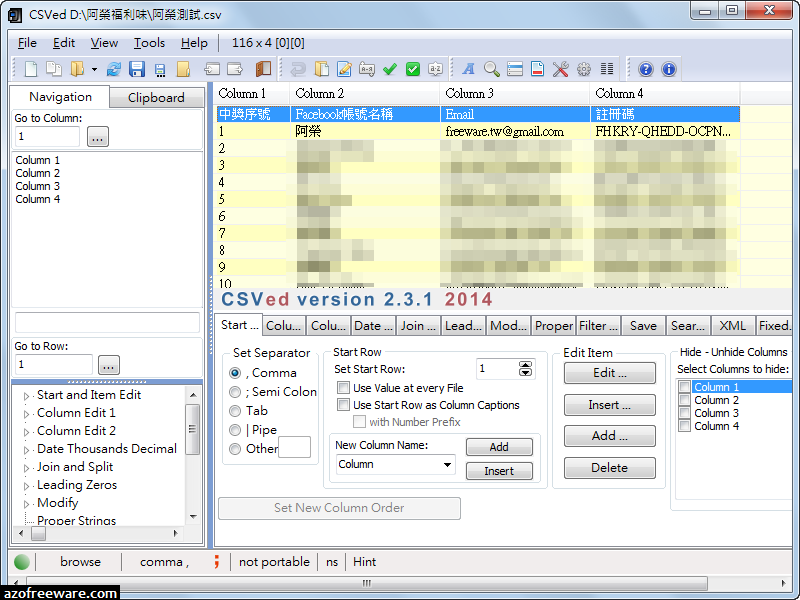Open the New Column Name combo box

click(395, 464)
